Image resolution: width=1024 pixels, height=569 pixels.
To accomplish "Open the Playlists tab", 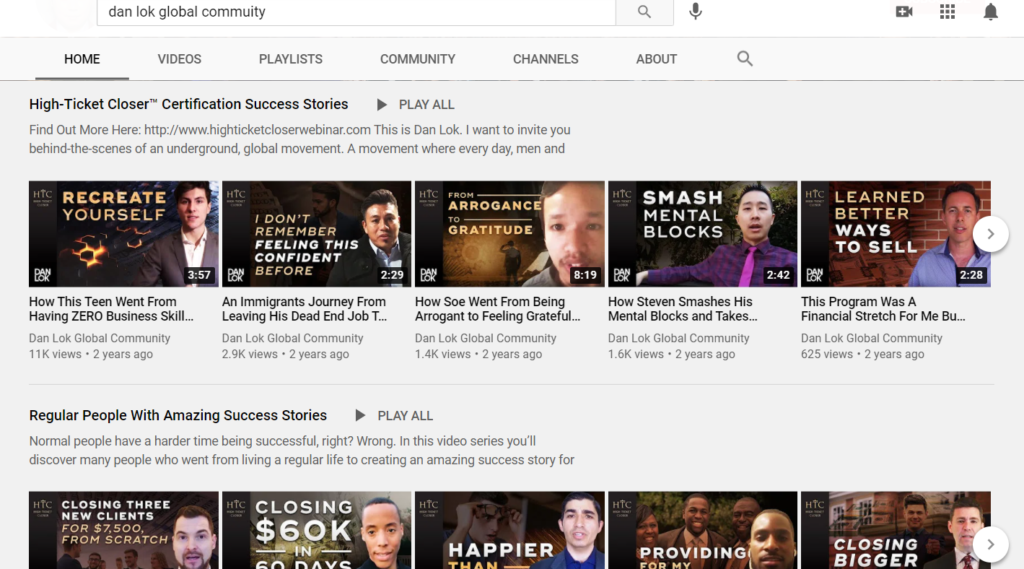I will coord(291,59).
